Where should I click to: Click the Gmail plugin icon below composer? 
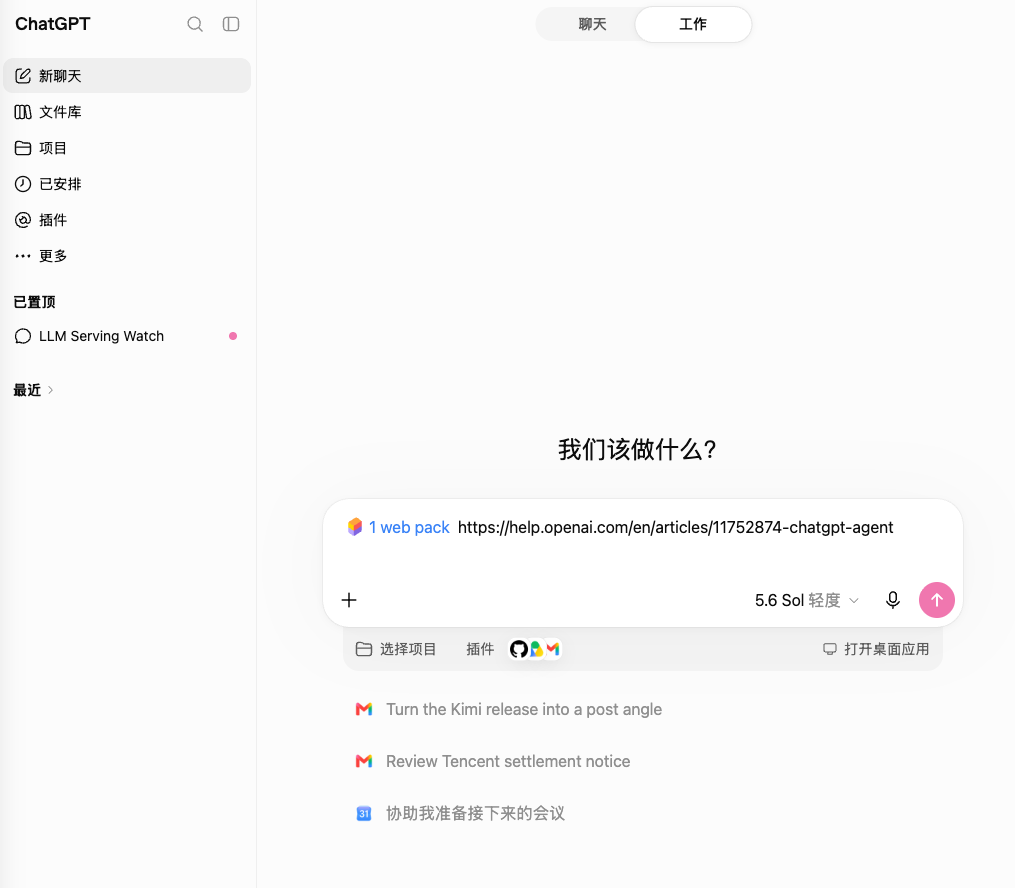coord(553,649)
